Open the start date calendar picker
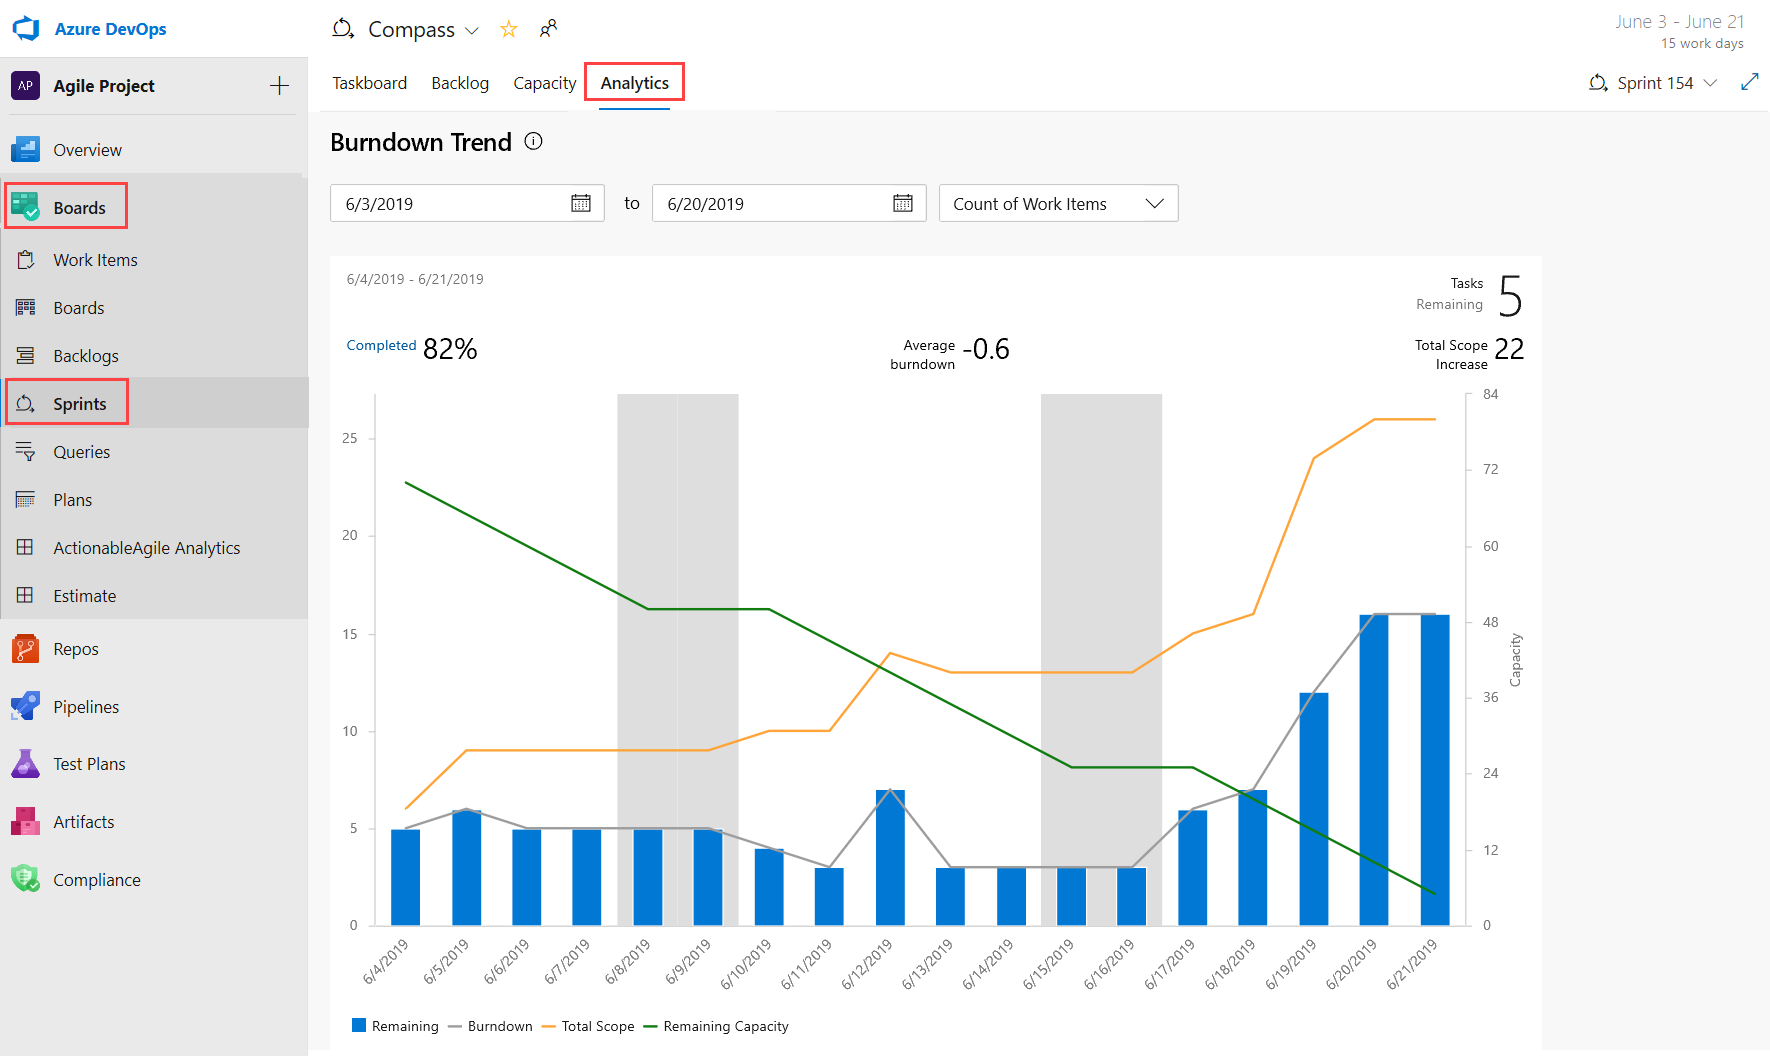1770x1056 pixels. coord(581,203)
